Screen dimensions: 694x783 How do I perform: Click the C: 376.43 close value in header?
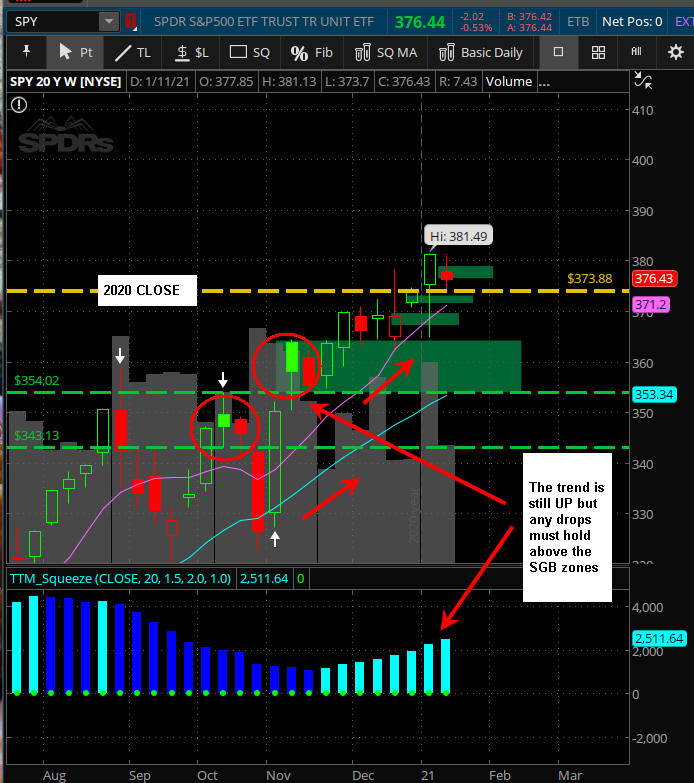(403, 81)
